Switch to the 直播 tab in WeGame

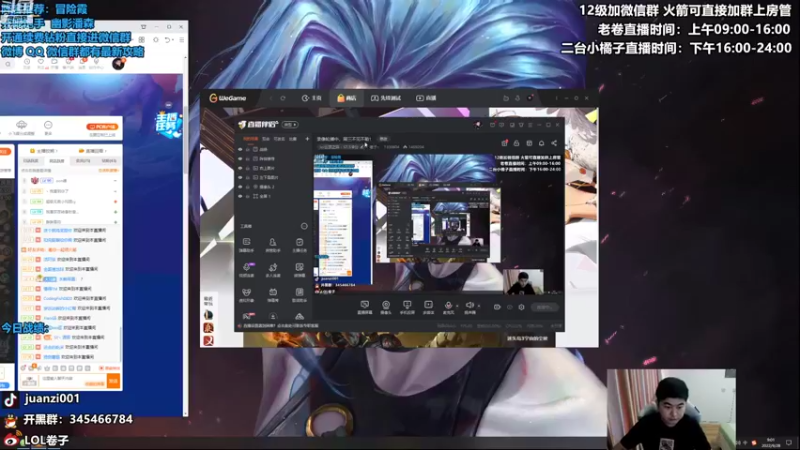[426, 98]
